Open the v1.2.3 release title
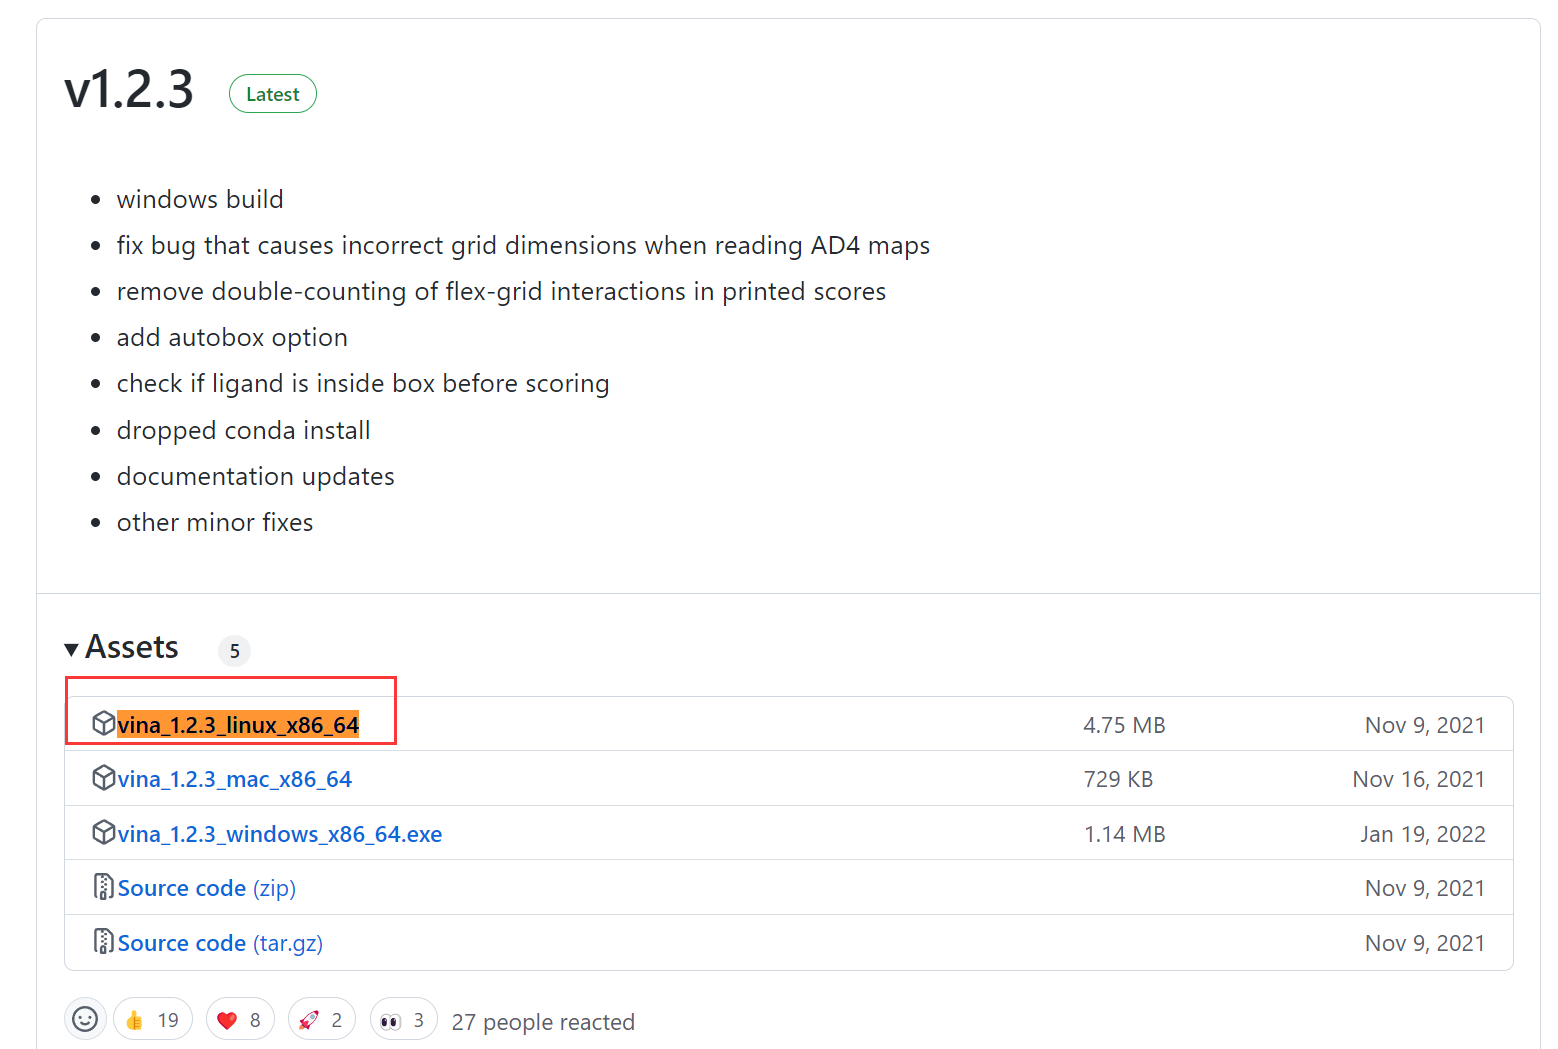The image size is (1558, 1049). click(x=129, y=90)
